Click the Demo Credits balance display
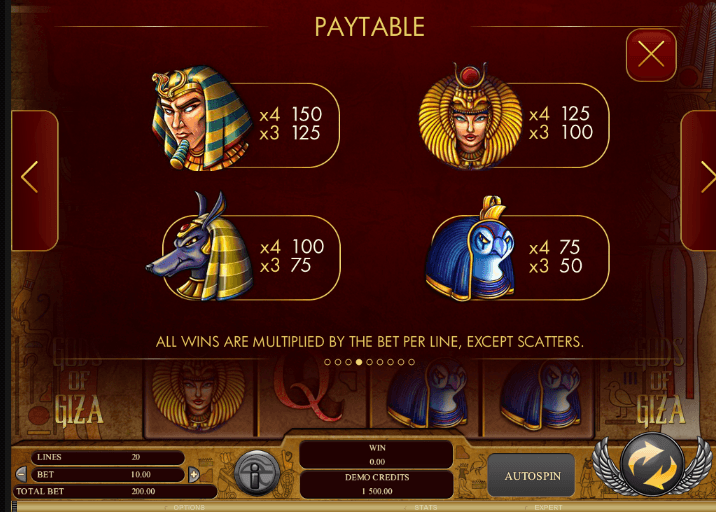 click(377, 485)
